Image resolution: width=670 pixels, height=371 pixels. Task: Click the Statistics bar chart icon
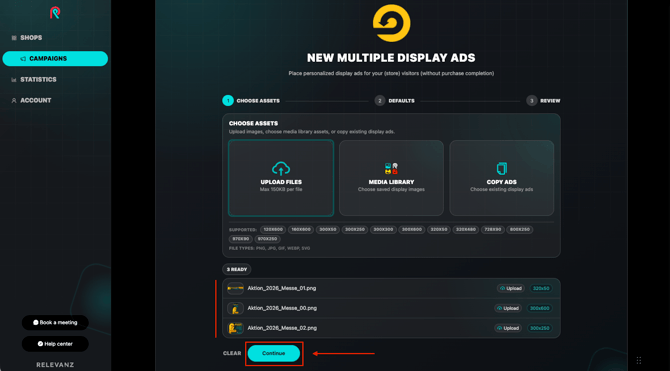point(14,80)
